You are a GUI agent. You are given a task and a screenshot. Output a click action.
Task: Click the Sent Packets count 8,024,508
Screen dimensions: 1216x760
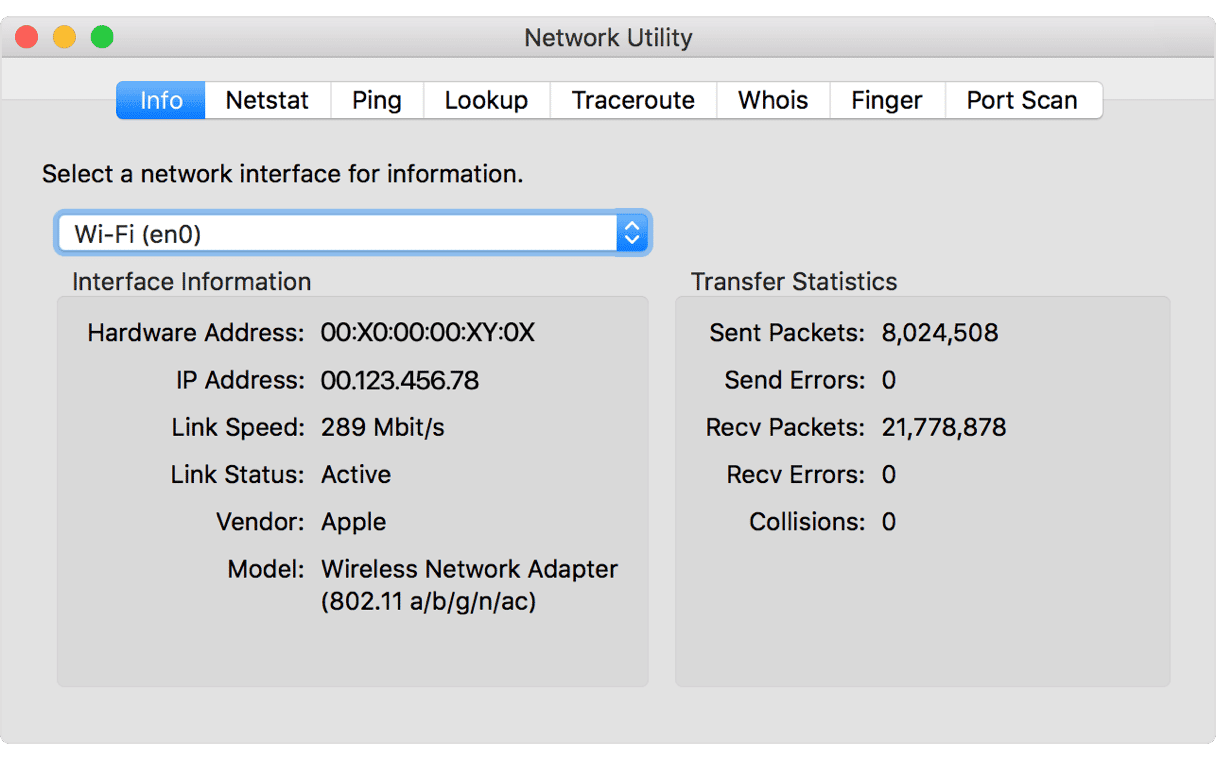pos(939,333)
